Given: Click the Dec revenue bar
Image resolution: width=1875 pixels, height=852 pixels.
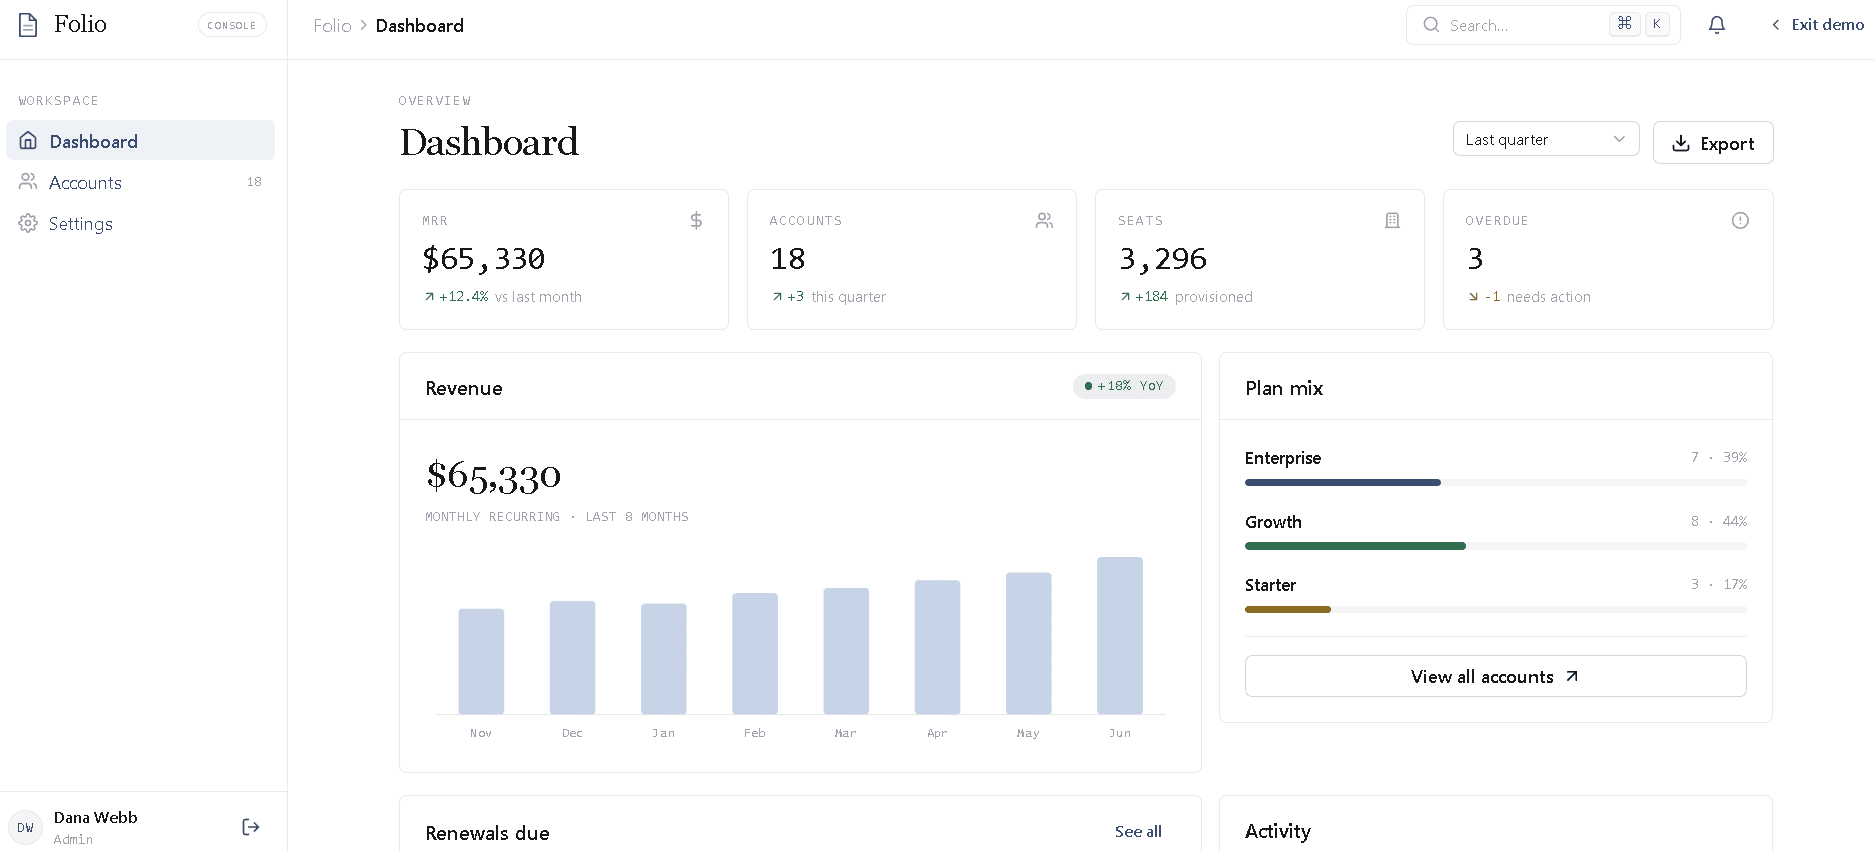Looking at the screenshot, I should [x=572, y=658].
